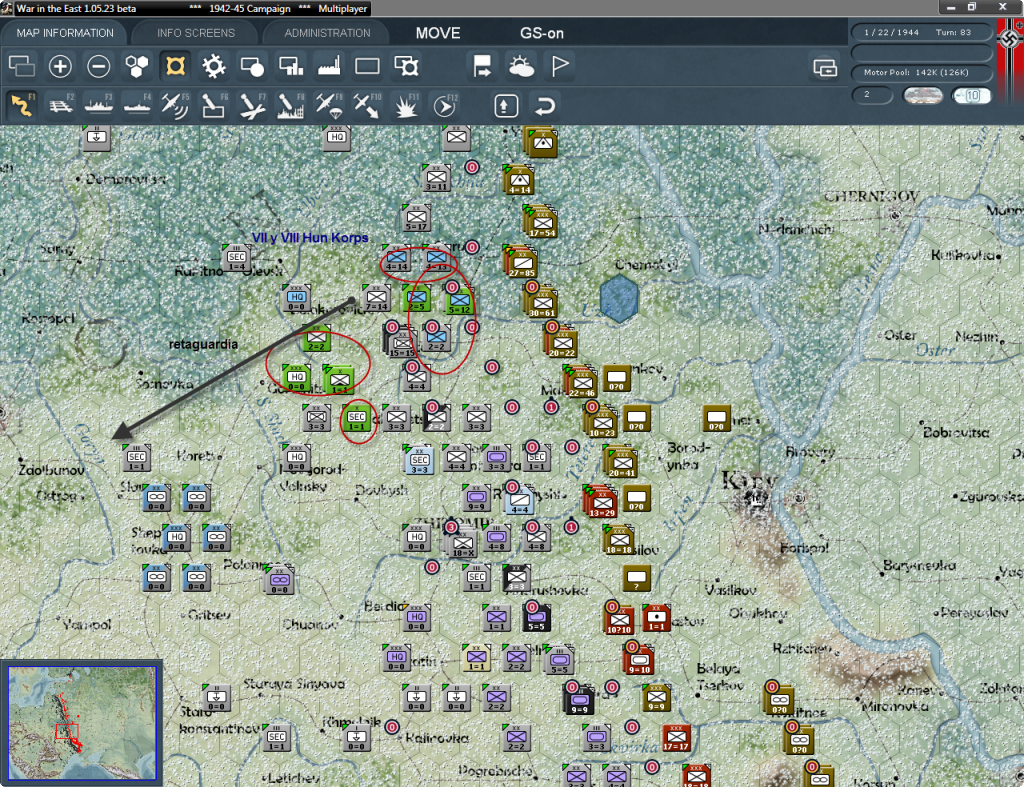Toggle the weather display sun-cloud icon

pos(521,66)
